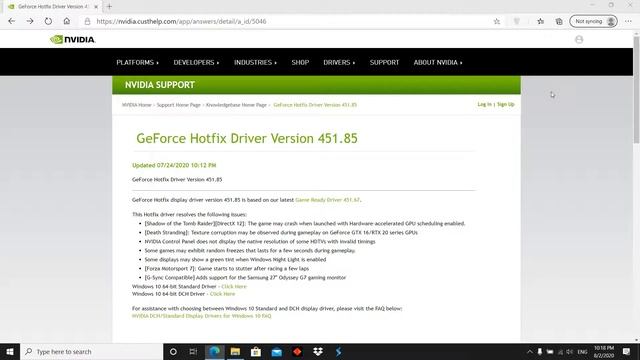Reload the current page

(x=48, y=21)
